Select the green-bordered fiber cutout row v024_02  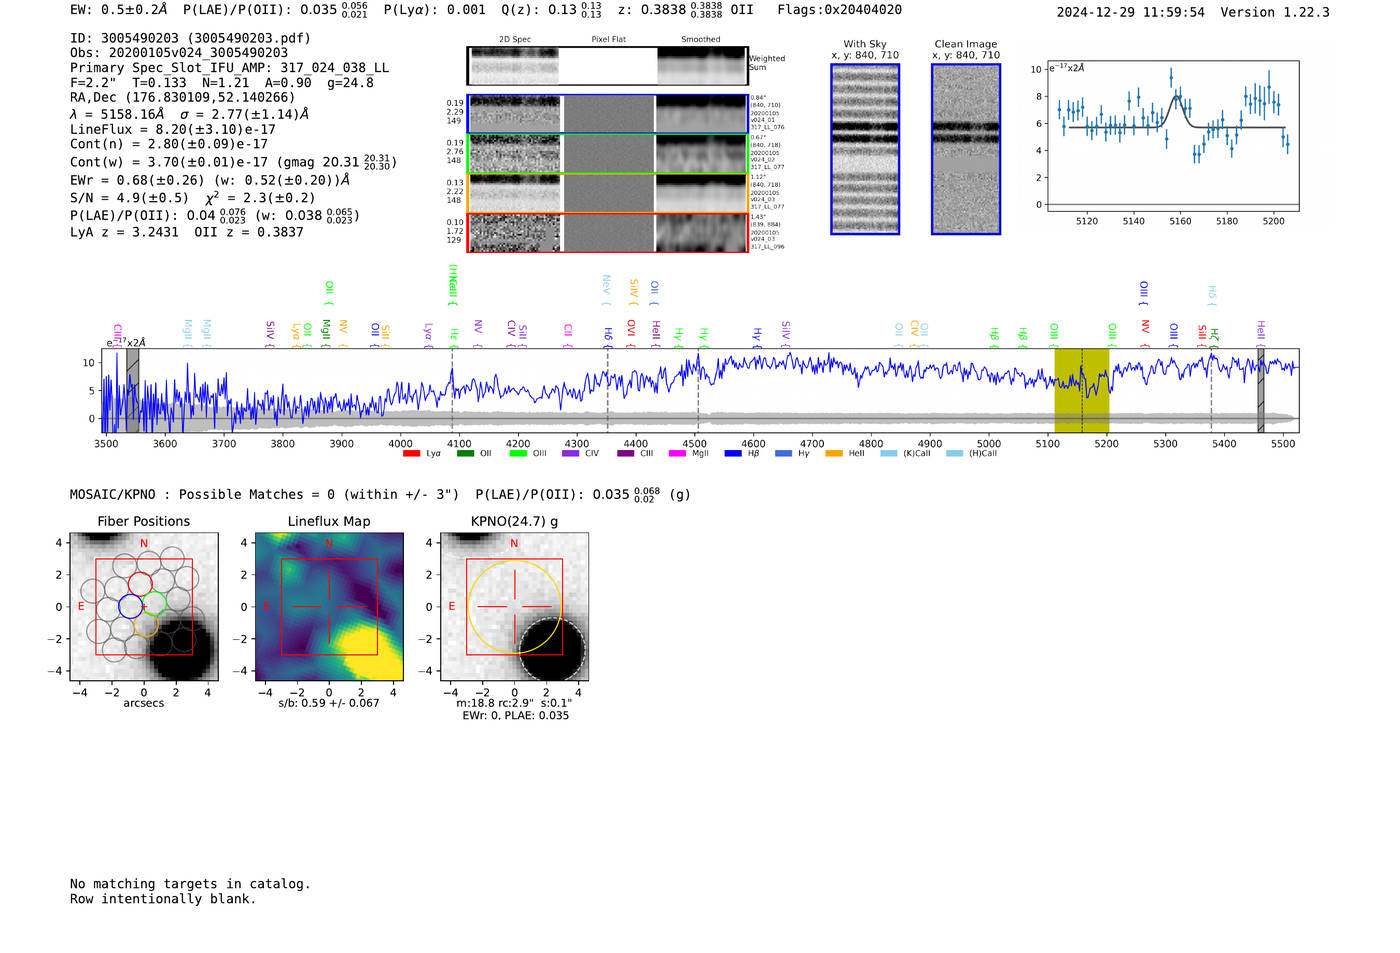pos(607,154)
